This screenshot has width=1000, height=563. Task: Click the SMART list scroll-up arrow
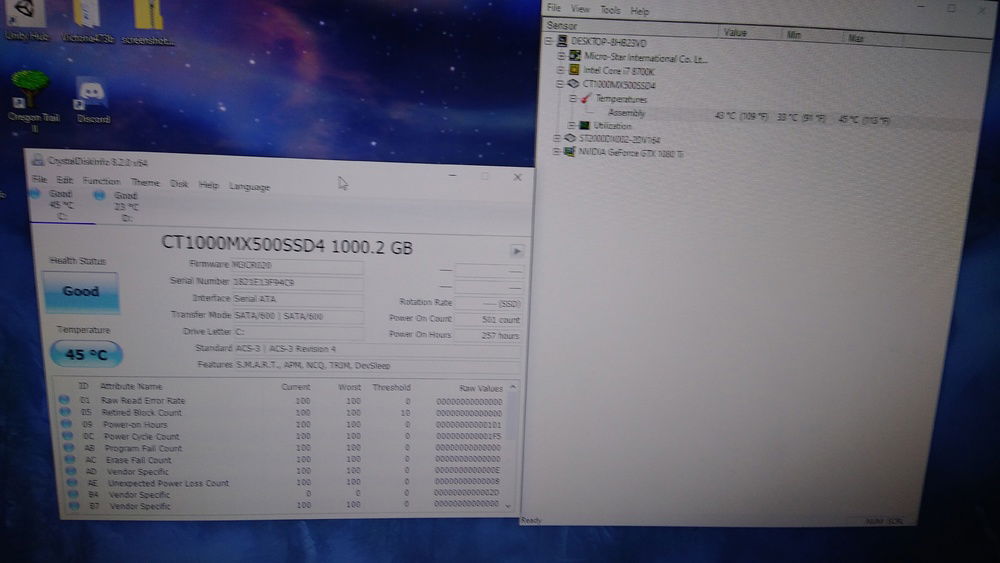pyautogui.click(x=513, y=388)
